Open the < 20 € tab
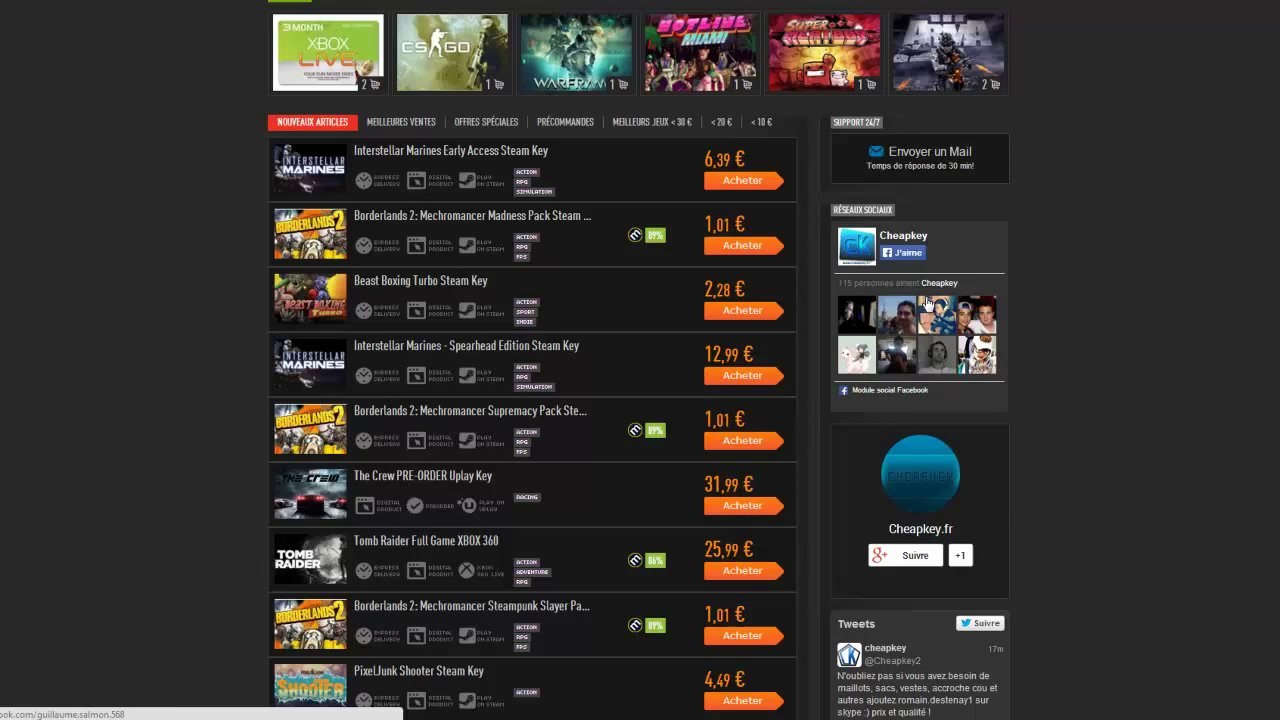Viewport: 1280px width, 720px height. [x=721, y=122]
